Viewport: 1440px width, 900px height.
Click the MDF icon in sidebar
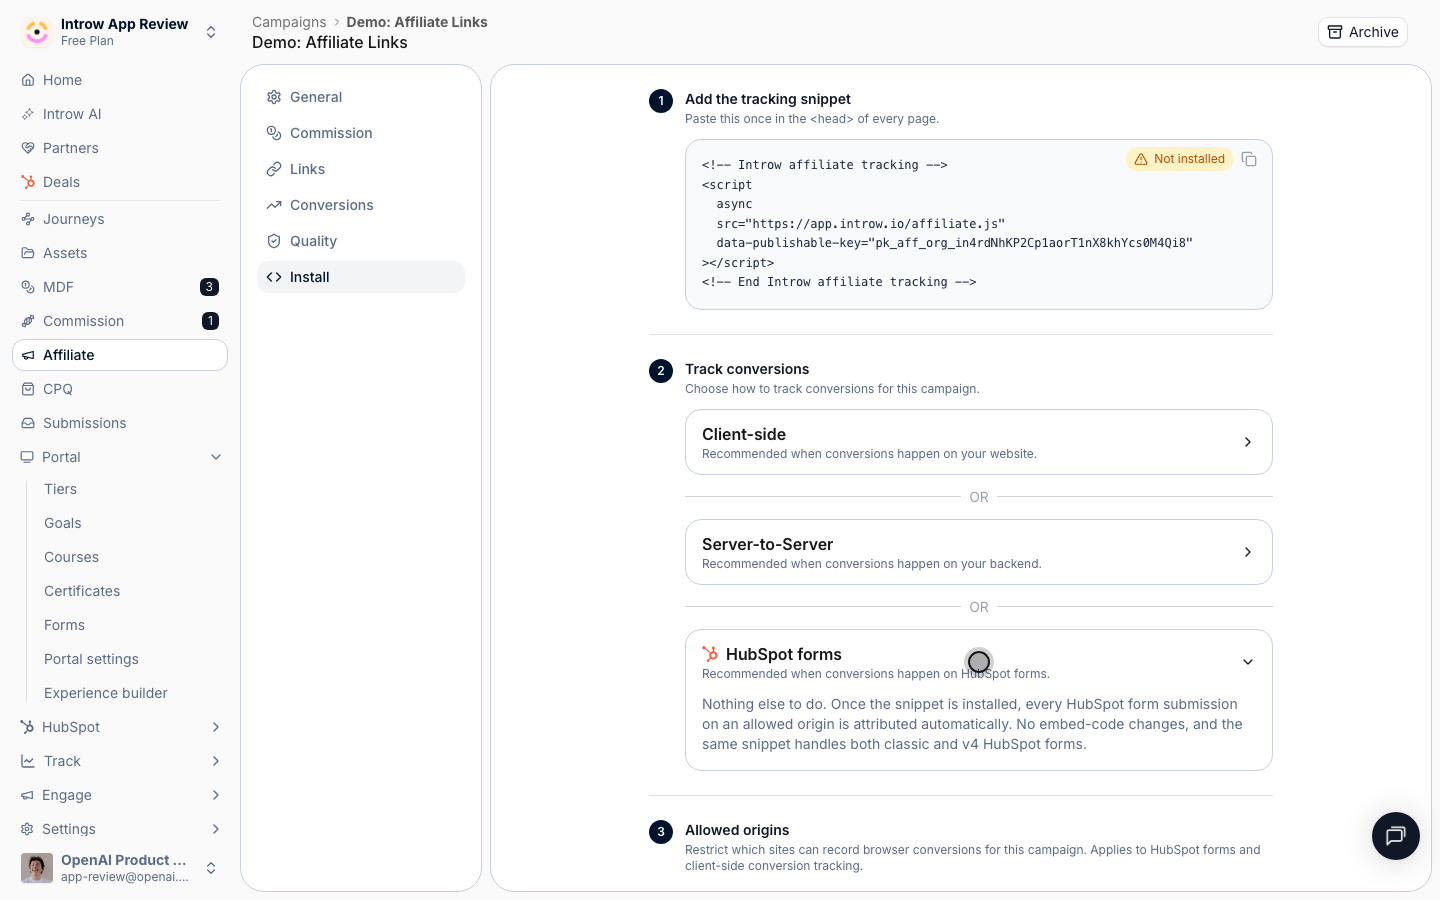coord(28,287)
